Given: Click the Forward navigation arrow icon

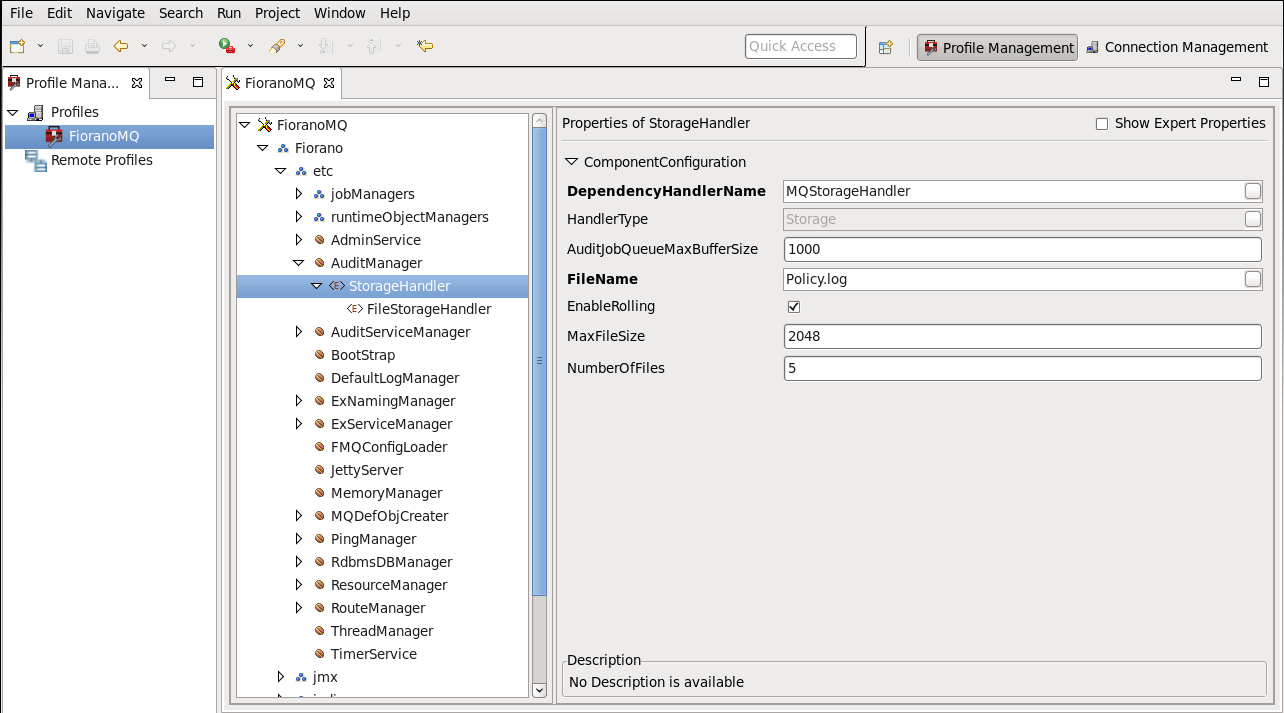Looking at the screenshot, I should (169, 46).
